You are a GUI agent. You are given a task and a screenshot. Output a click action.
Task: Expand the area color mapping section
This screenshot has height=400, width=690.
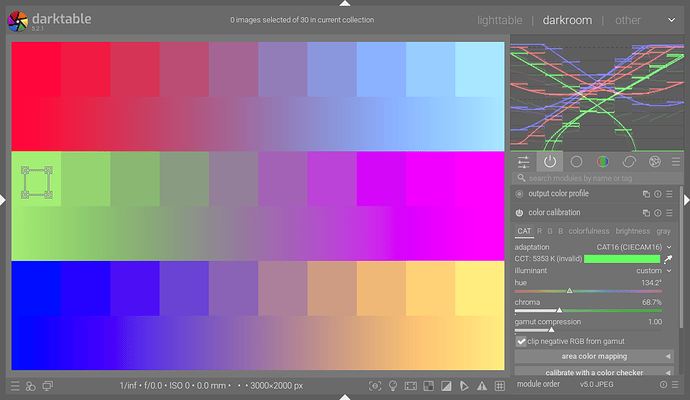click(x=593, y=356)
